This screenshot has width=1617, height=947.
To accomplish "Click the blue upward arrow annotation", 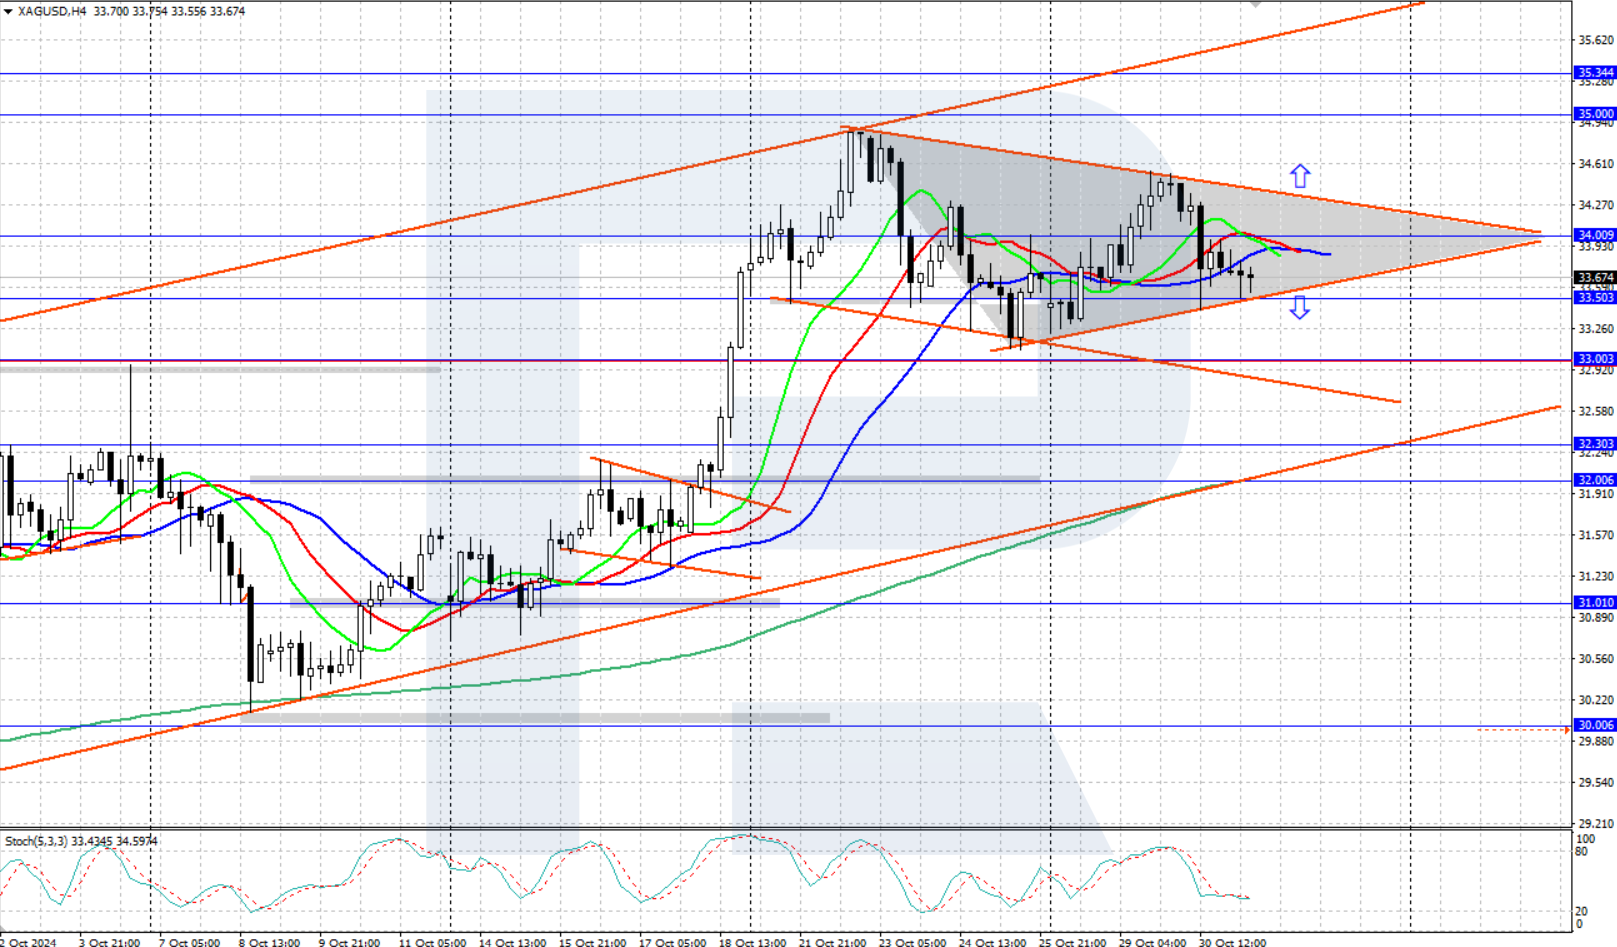I will click(1300, 174).
